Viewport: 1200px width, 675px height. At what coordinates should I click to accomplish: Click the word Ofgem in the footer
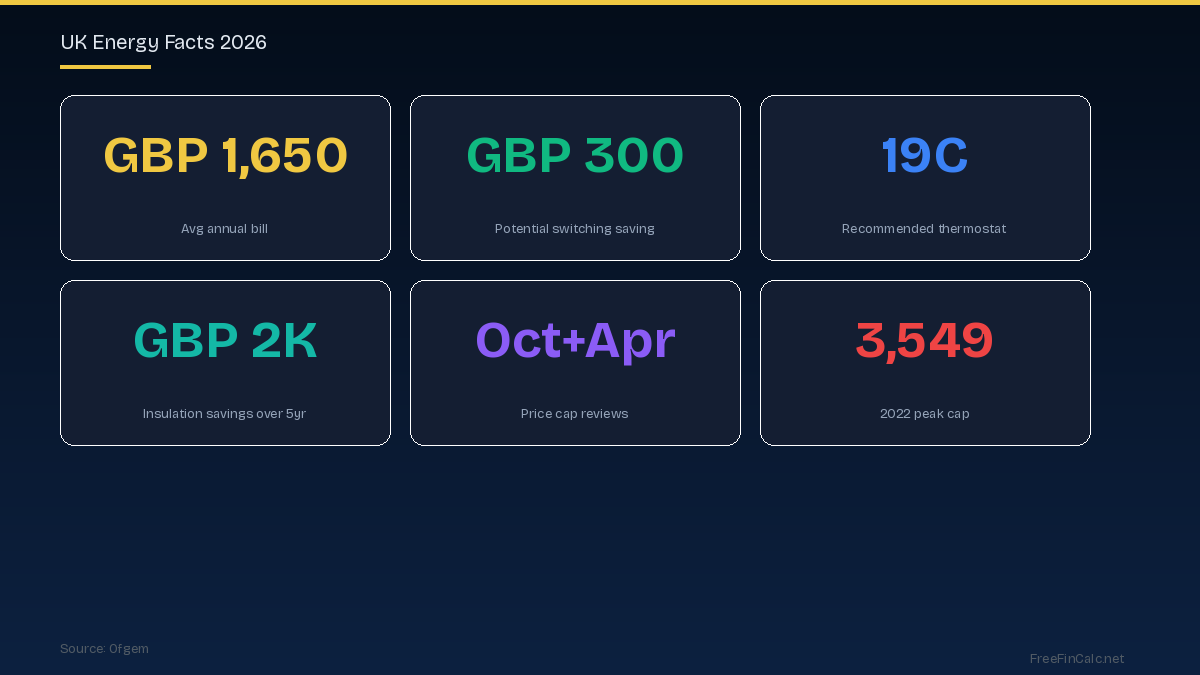[129, 649]
